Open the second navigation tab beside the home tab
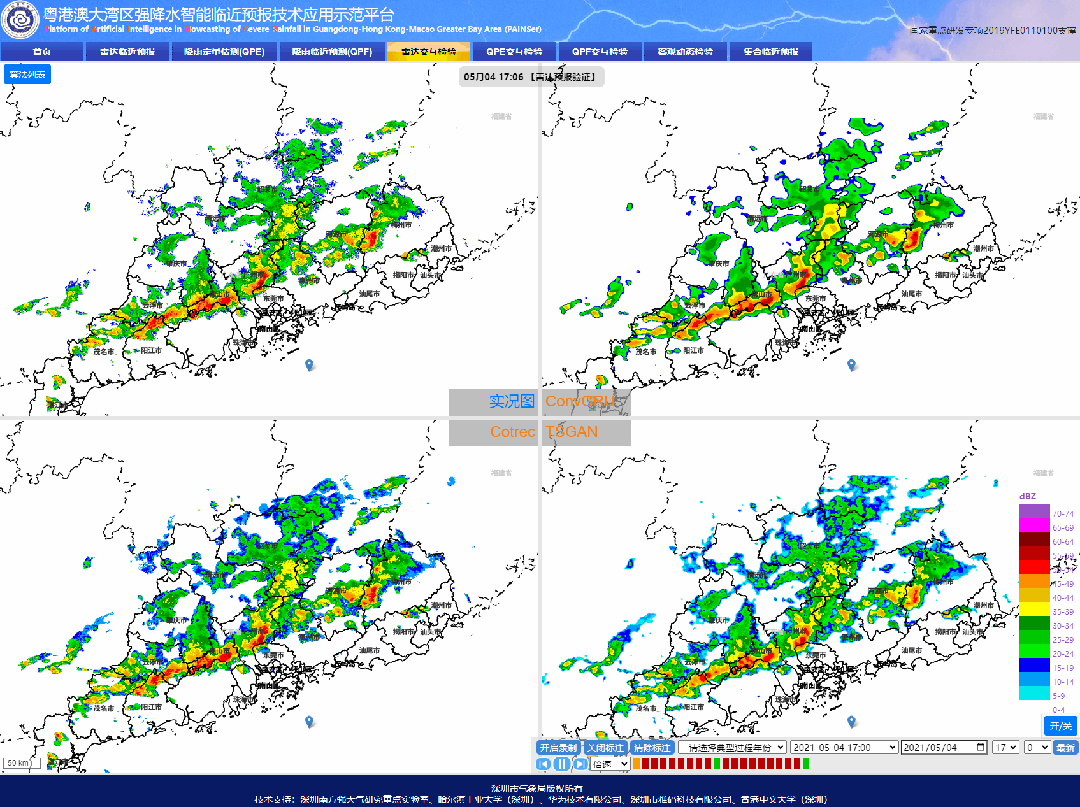The width and height of the screenshot is (1080, 807). tap(127, 52)
